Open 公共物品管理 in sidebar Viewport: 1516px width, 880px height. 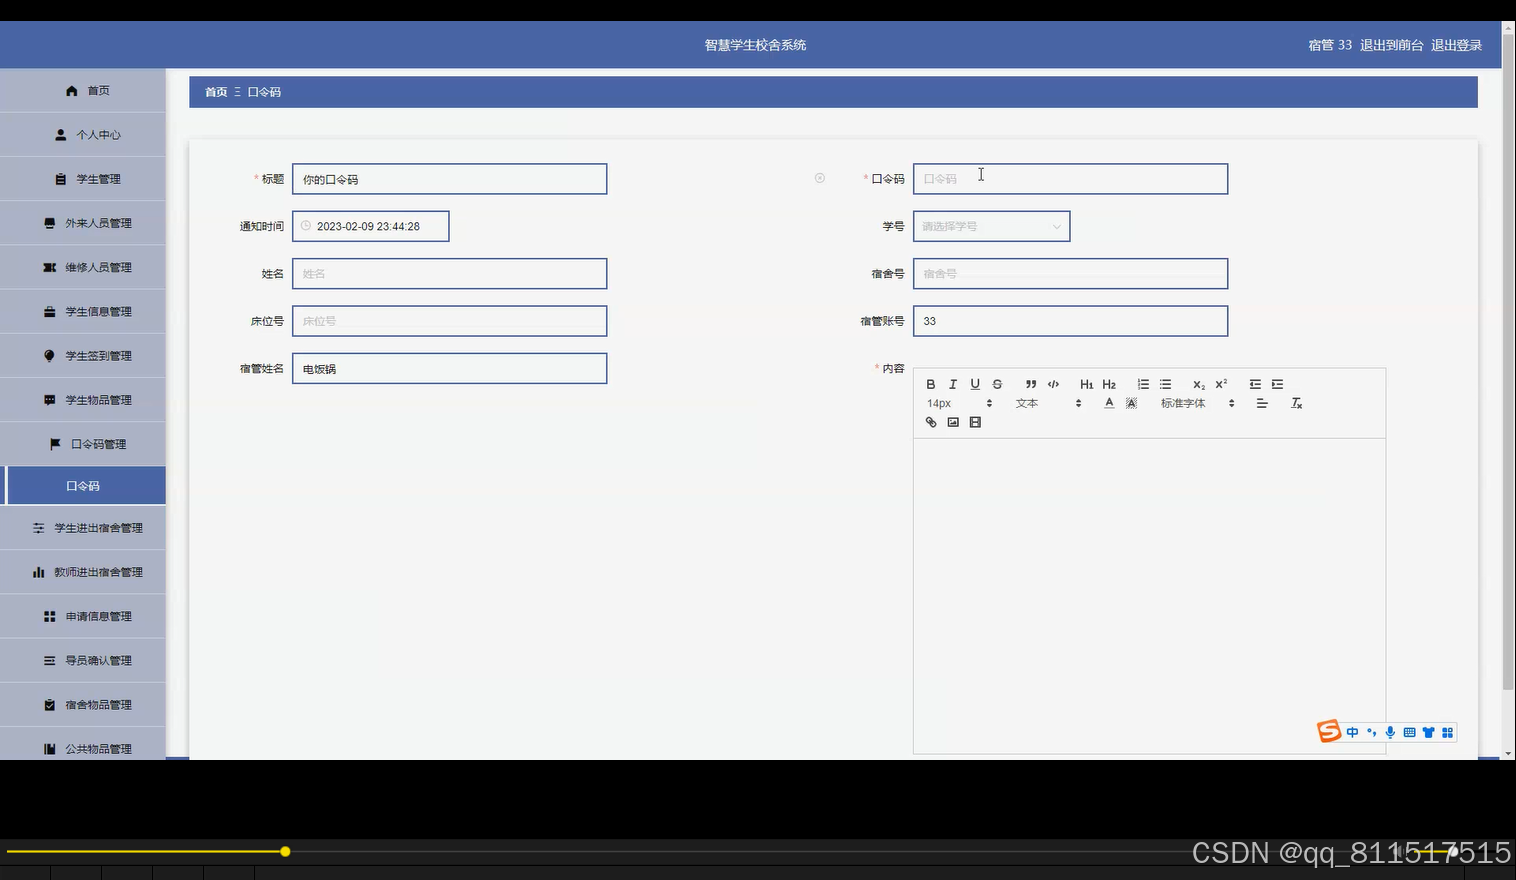coord(83,746)
